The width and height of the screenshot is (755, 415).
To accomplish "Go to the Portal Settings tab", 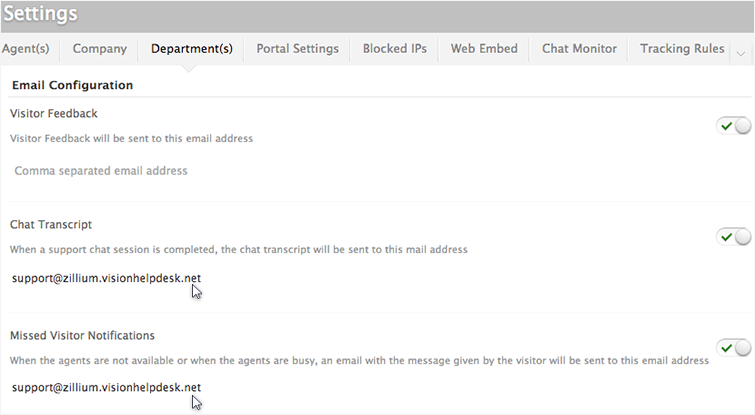I will click(x=297, y=48).
